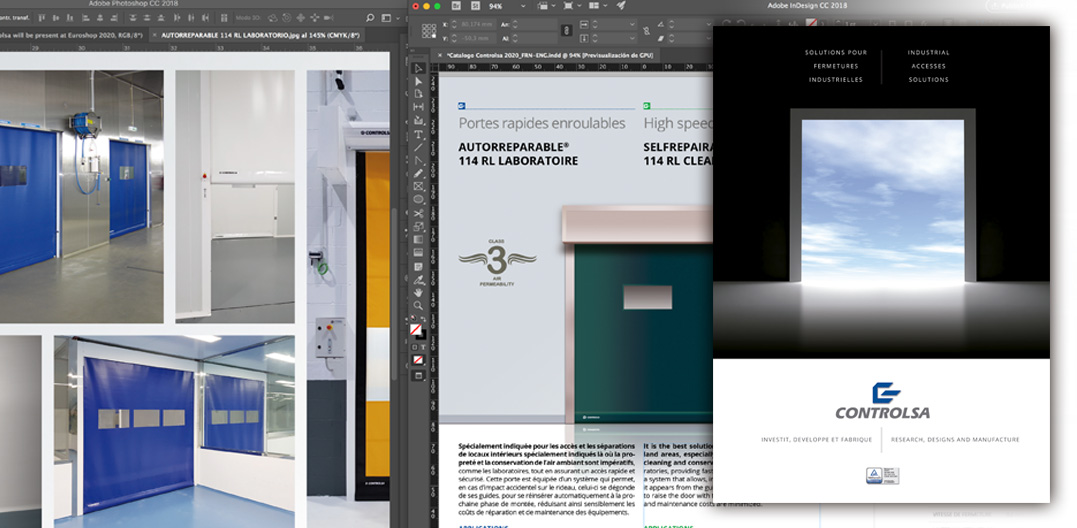1077x528 pixels.
Task: Click the default fill and stroke mini icon
Action: coord(413,317)
